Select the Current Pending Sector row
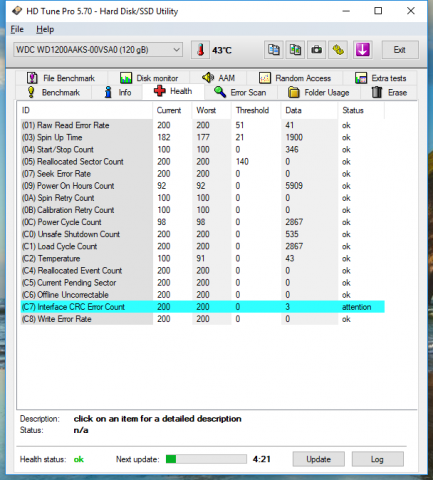Screen dimensions: 433x480 (203, 283)
